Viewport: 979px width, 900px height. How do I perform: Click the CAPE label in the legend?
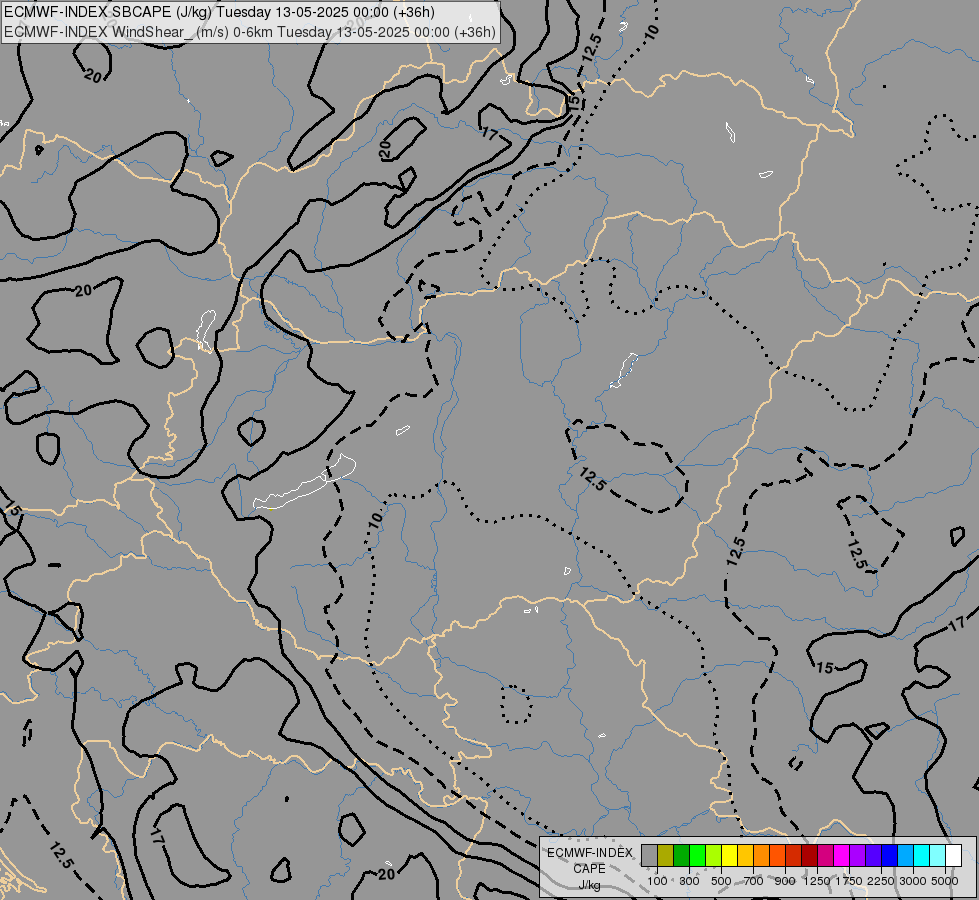[589, 869]
